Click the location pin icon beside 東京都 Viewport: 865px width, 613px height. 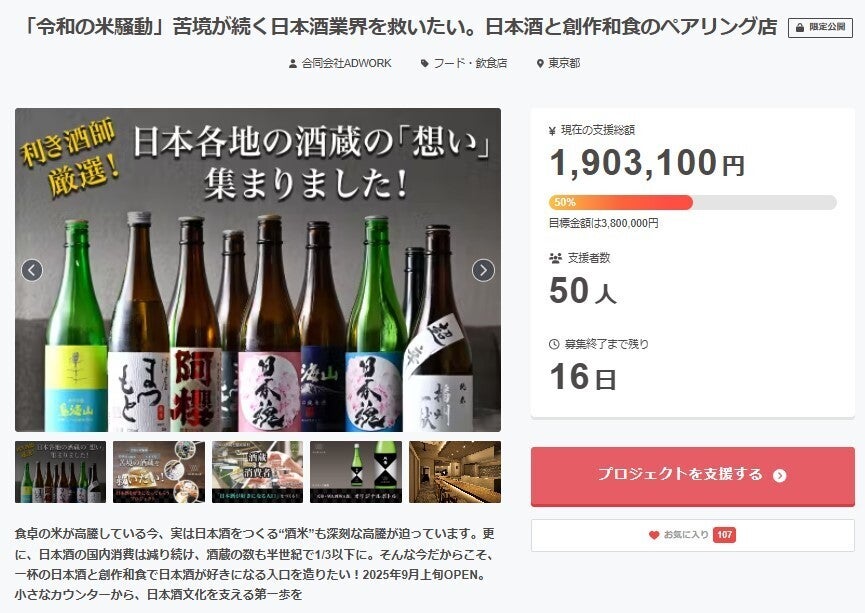coord(539,63)
